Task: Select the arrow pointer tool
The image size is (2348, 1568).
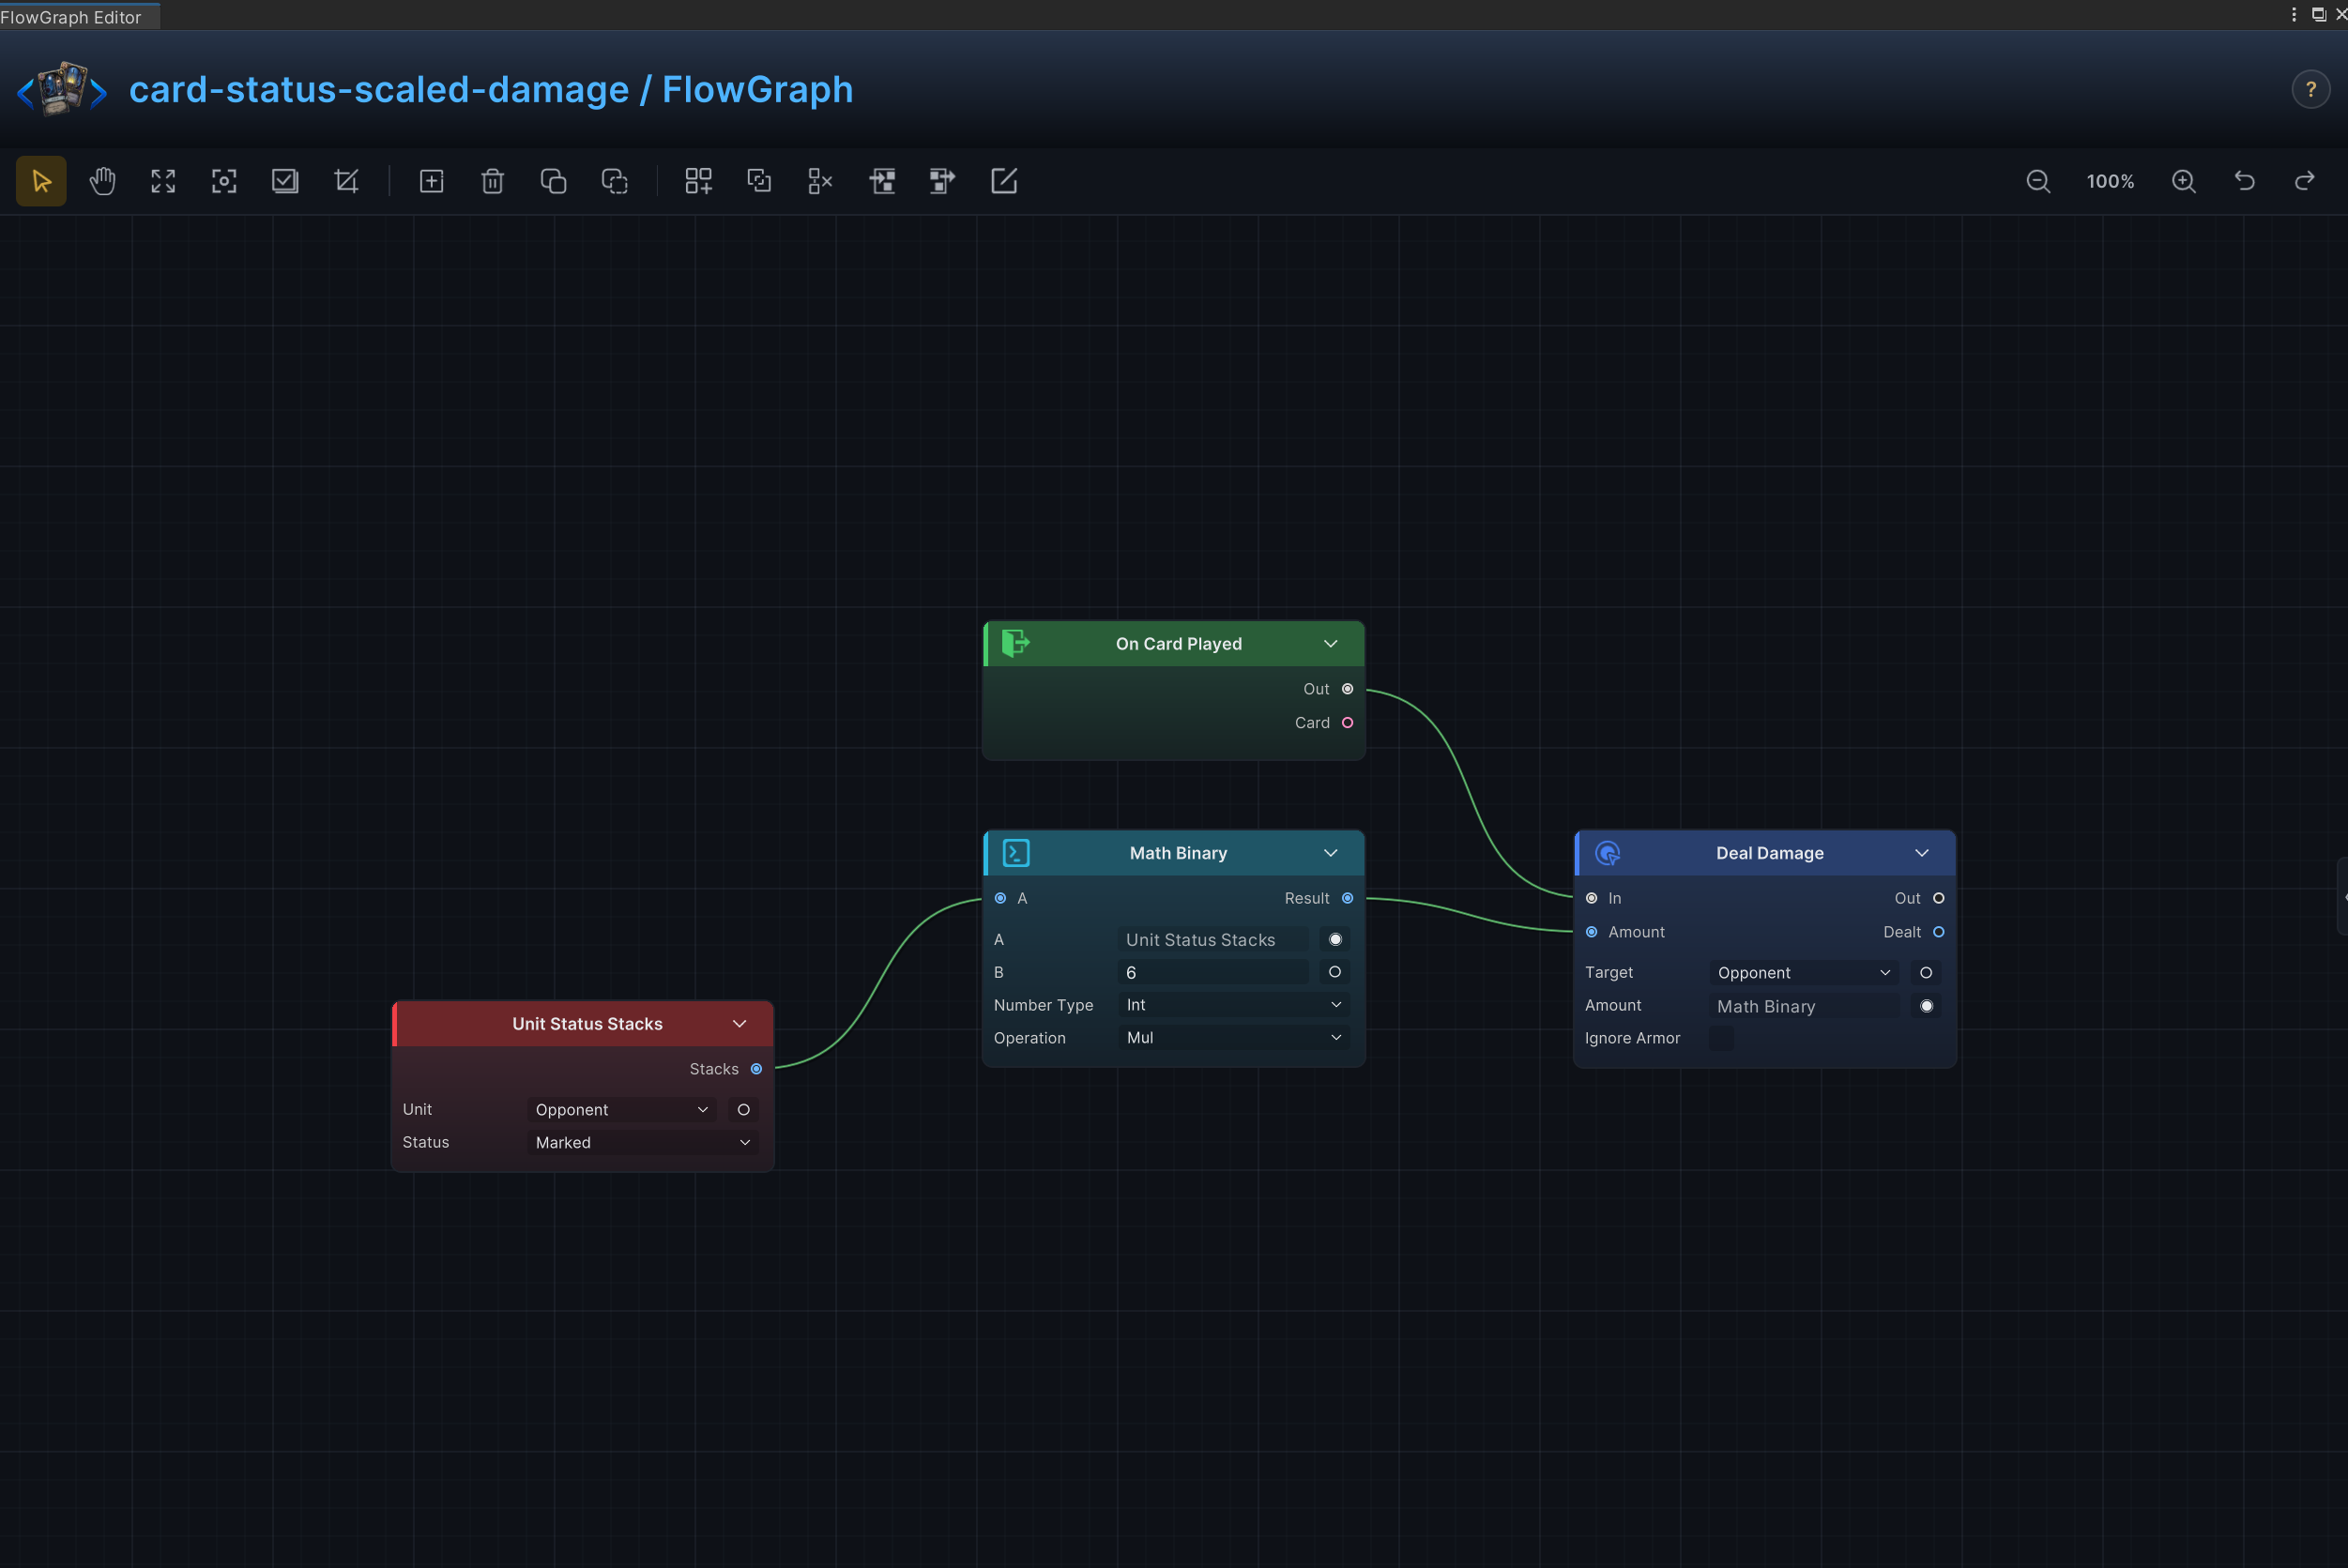Action: pyautogui.click(x=41, y=181)
